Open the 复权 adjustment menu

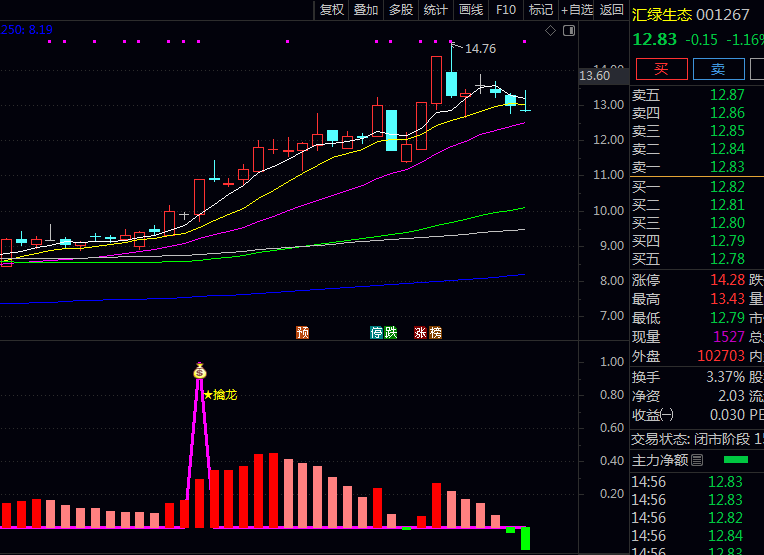[x=332, y=10]
